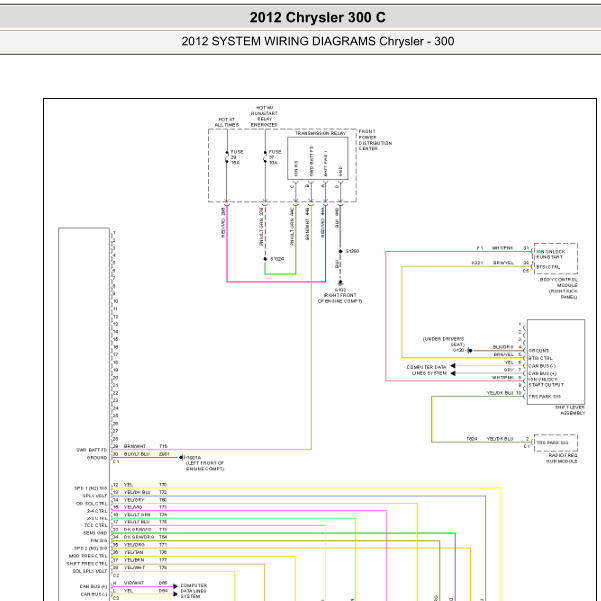Click the "YEL/GRY" wire label at pin 14

click(134, 500)
